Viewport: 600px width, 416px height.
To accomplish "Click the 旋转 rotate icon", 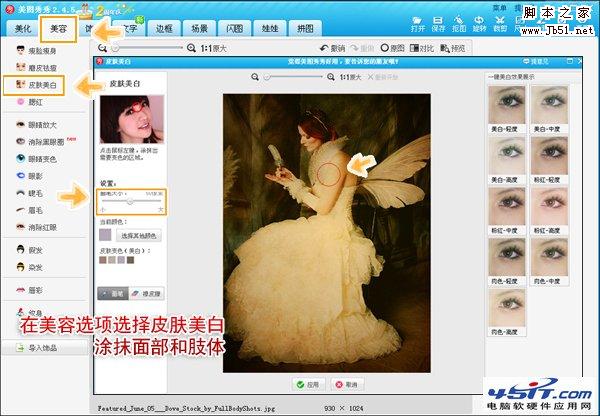I will 479,24.
